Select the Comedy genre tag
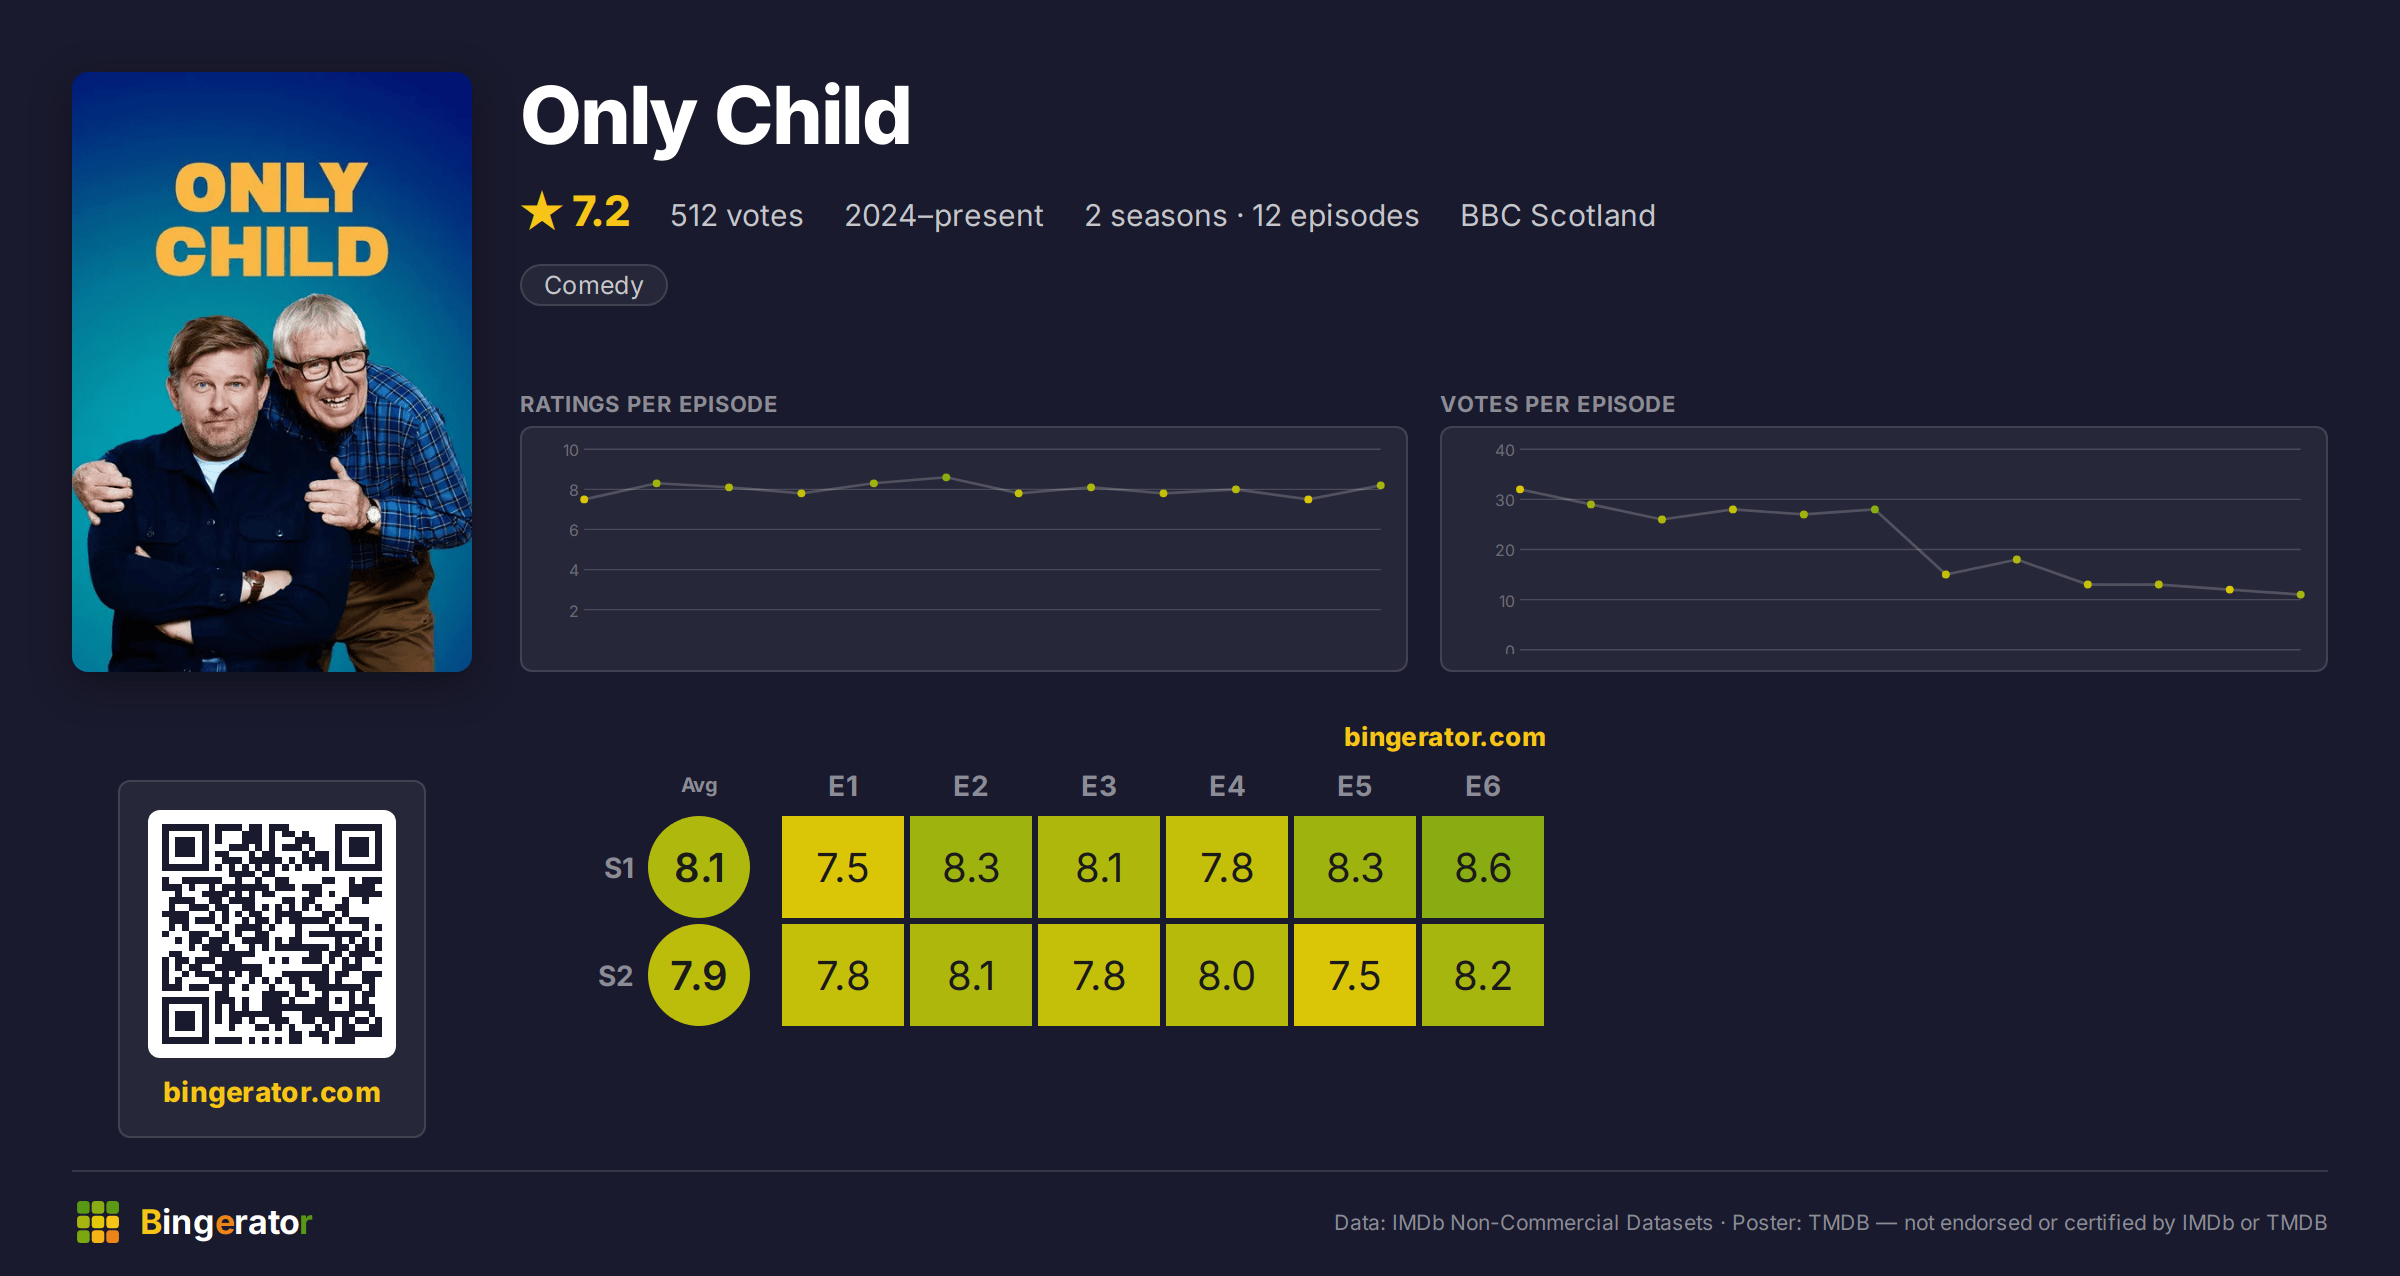The image size is (2400, 1276). (594, 285)
